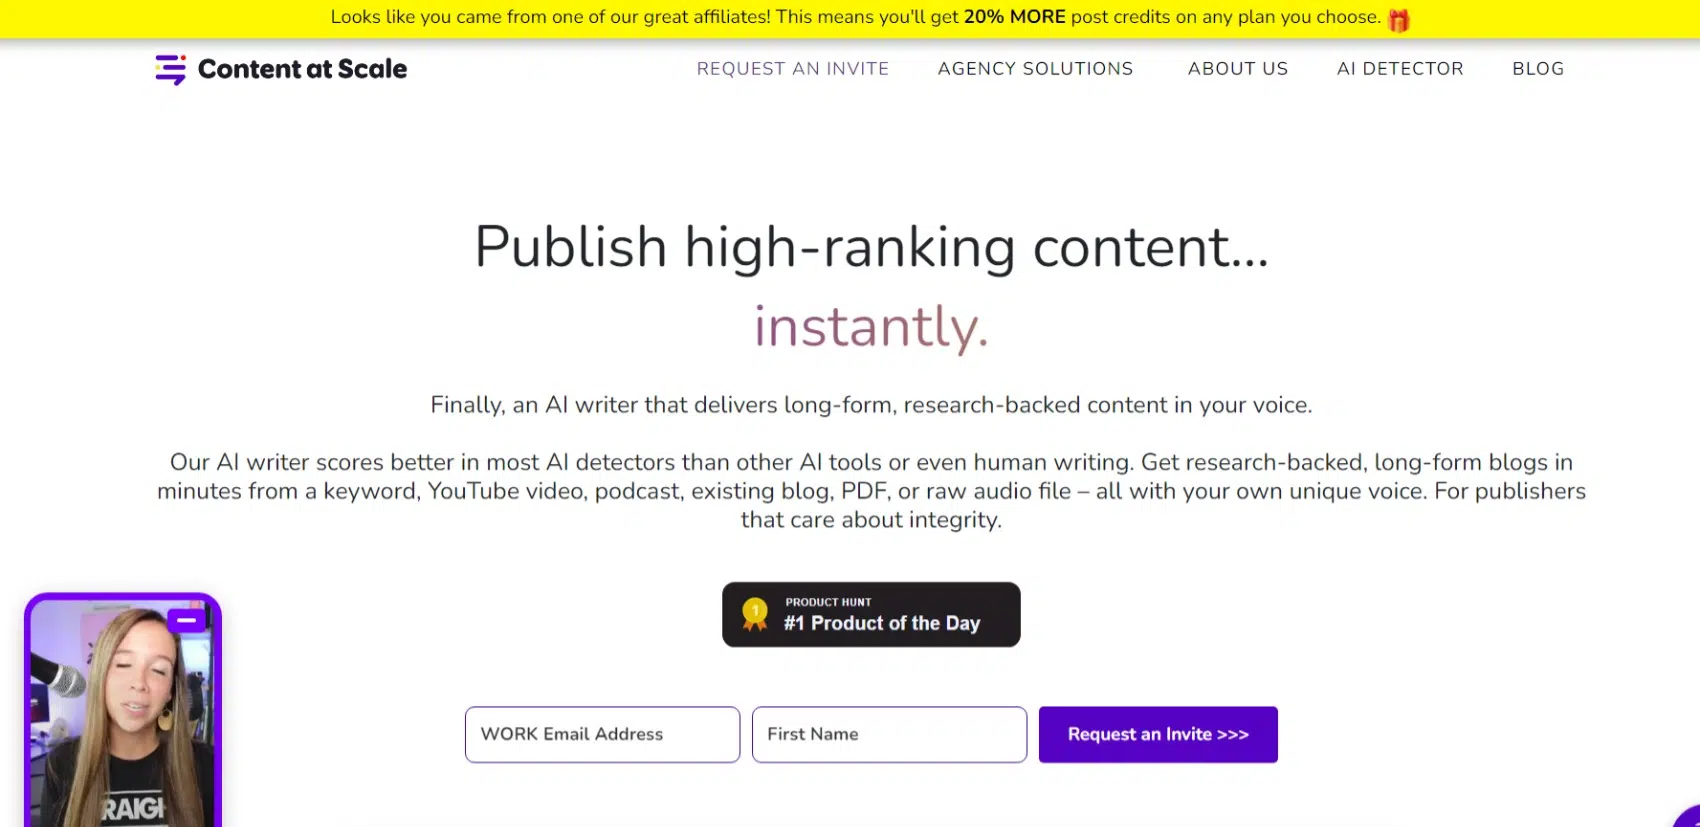Click the headline 'Publish high-ranking content...'
Viewport: 1700px width, 827px height.
(871, 247)
